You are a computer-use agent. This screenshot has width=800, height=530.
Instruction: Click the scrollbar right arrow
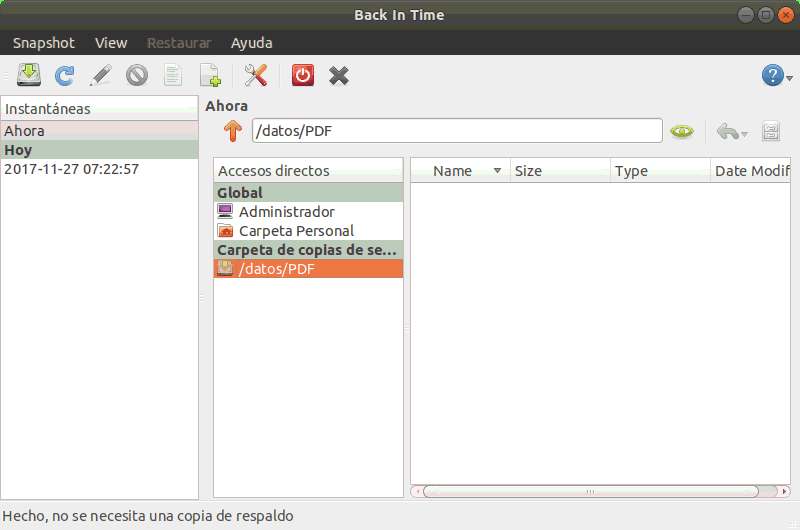pos(784,491)
